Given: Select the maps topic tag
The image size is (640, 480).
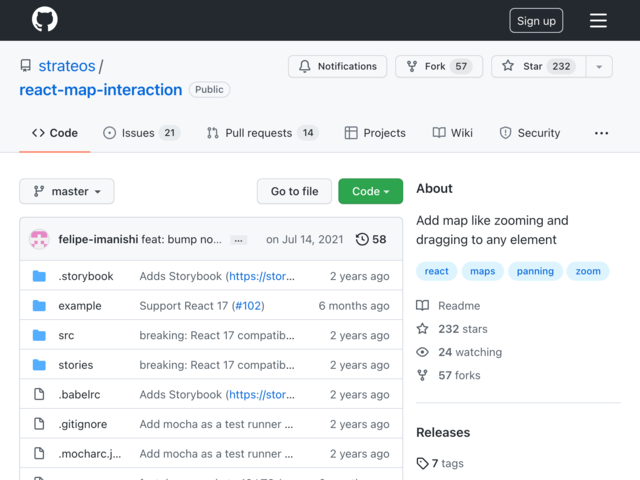Looking at the screenshot, I should (482, 271).
